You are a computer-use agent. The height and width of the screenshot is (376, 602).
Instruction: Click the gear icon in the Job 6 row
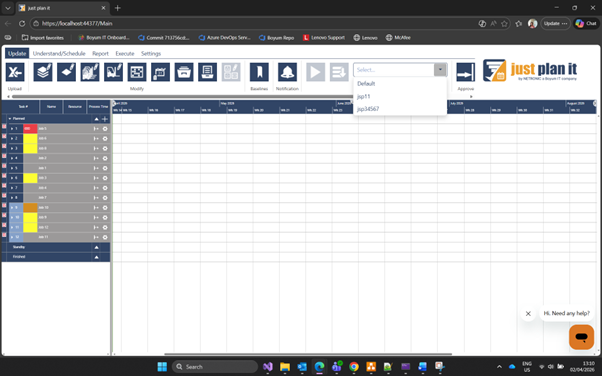[105, 138]
